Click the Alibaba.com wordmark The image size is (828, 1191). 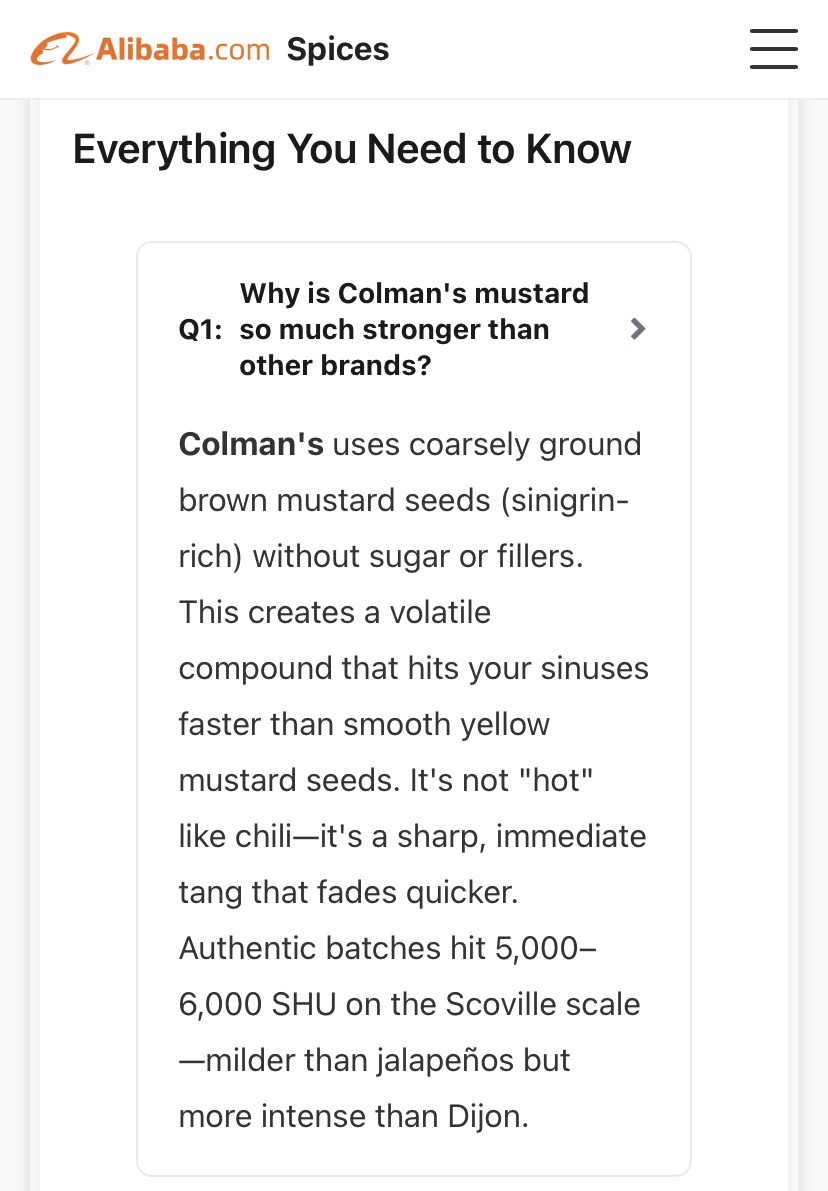183,49
